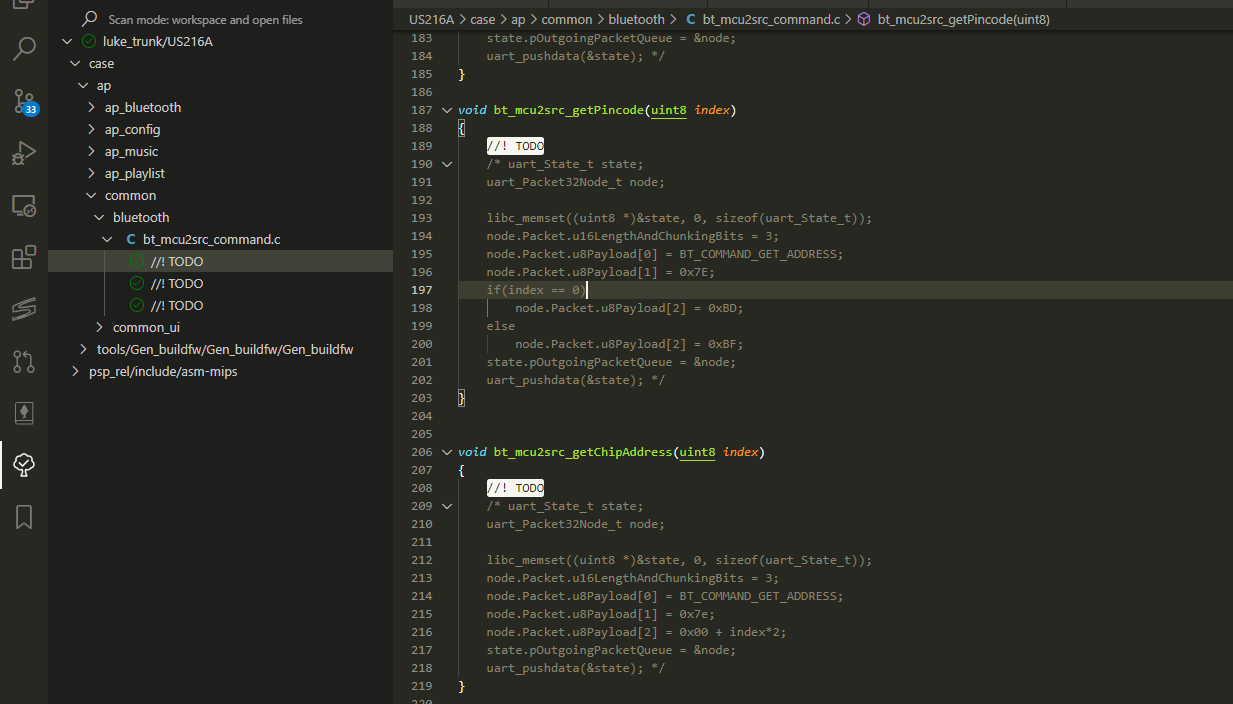Click case in the breadcrumb path
This screenshot has height=704, width=1233.
click(482, 19)
